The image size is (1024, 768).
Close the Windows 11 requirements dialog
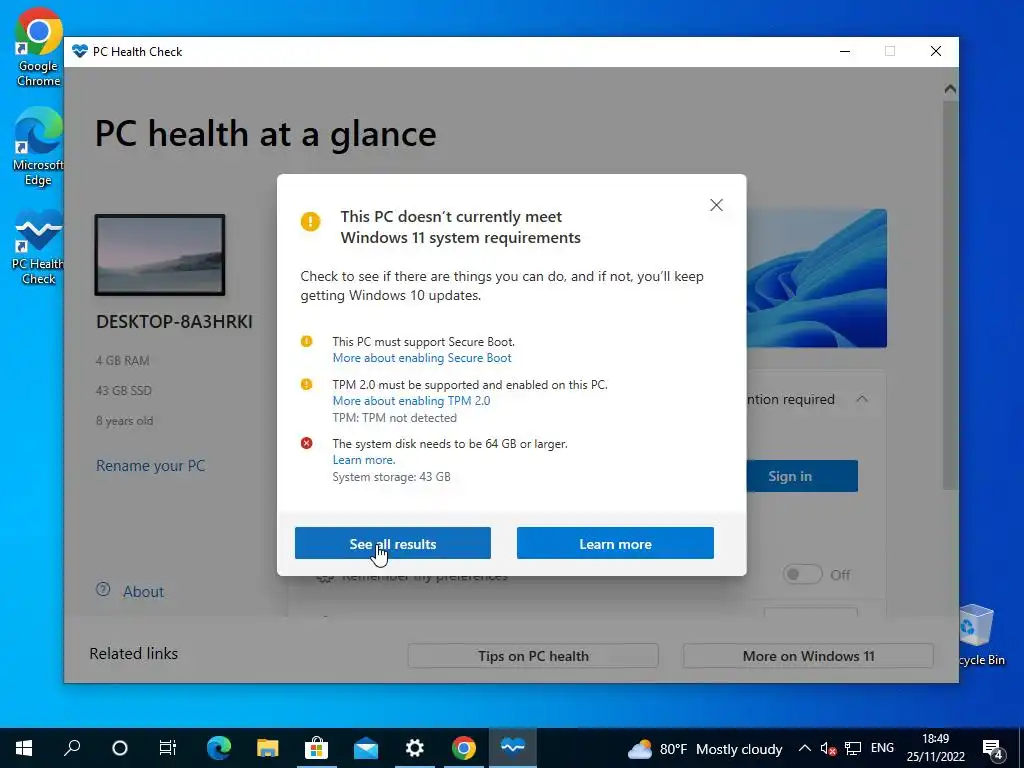[716, 205]
